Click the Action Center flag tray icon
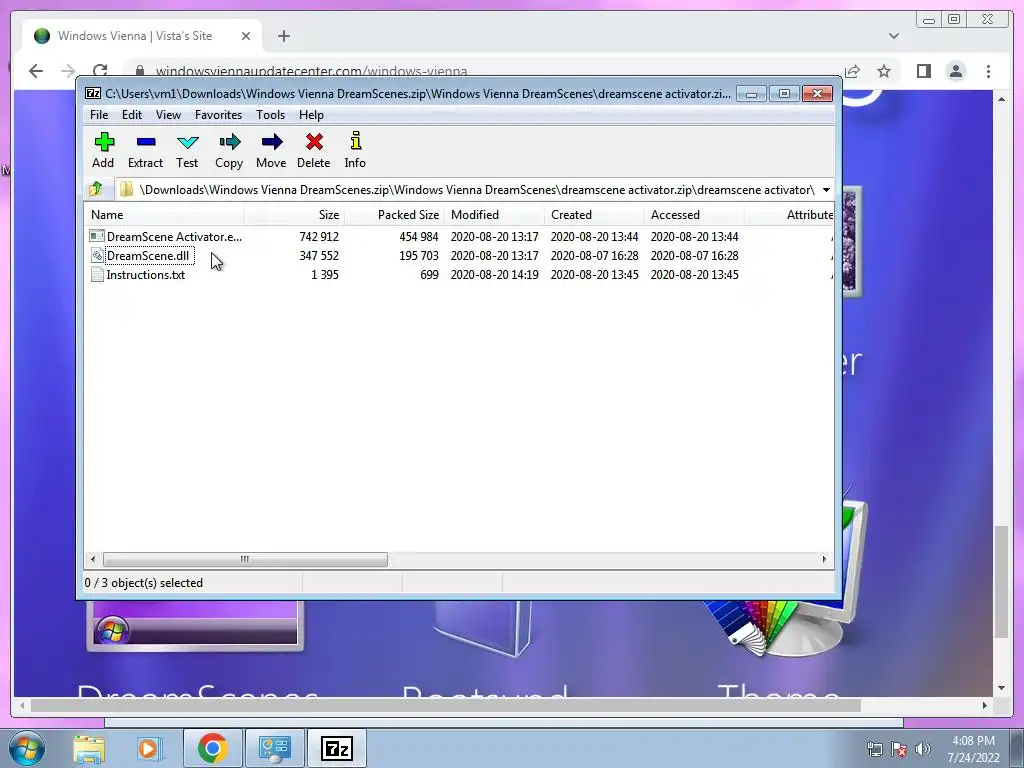Image resolution: width=1024 pixels, height=768 pixels. (x=899, y=749)
